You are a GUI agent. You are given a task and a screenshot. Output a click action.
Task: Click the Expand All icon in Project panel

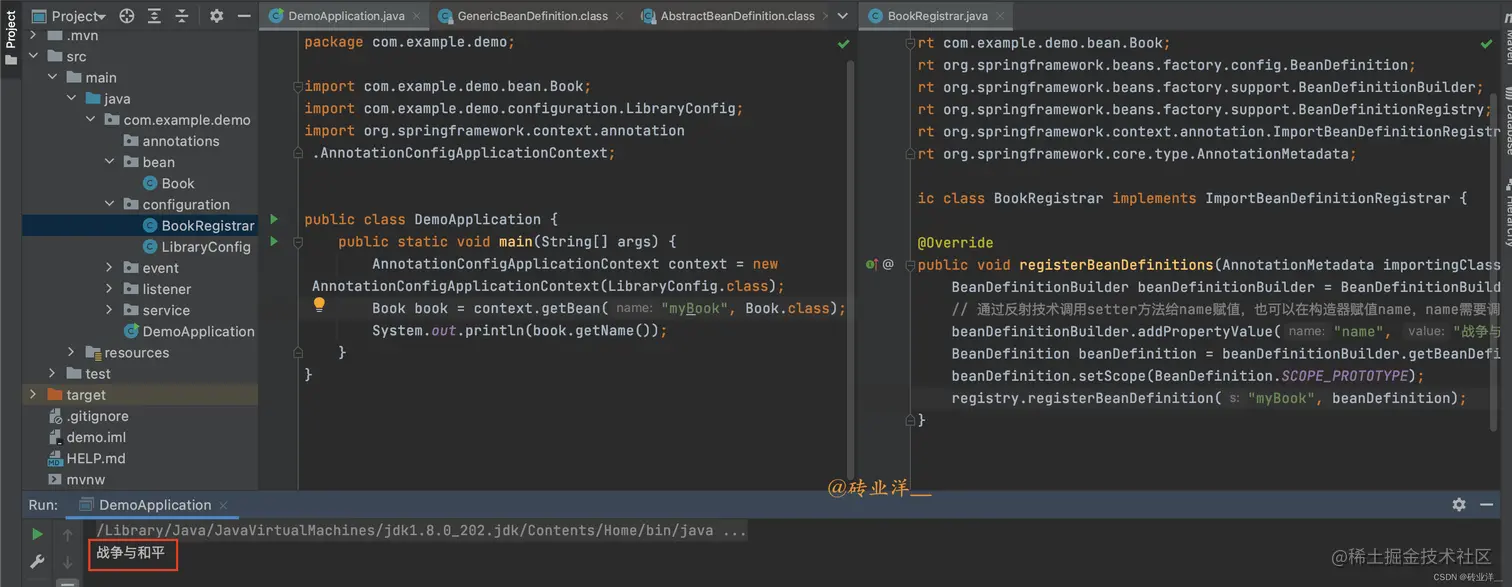pos(155,16)
